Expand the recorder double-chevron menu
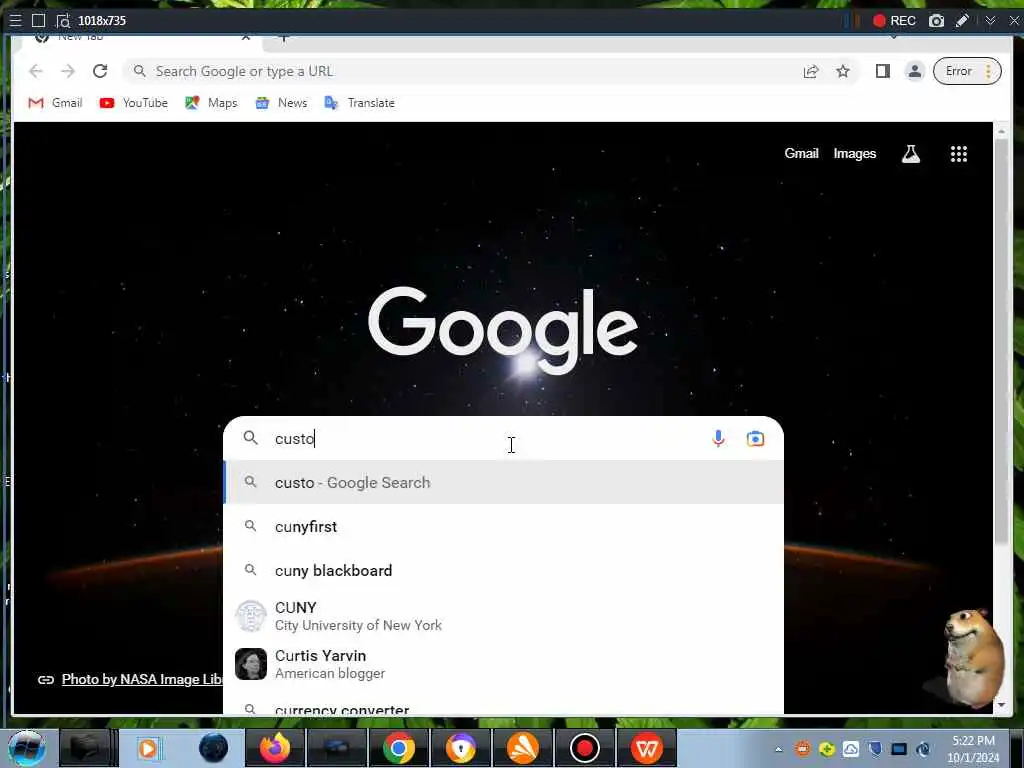The height and width of the screenshot is (768, 1024). (x=990, y=21)
